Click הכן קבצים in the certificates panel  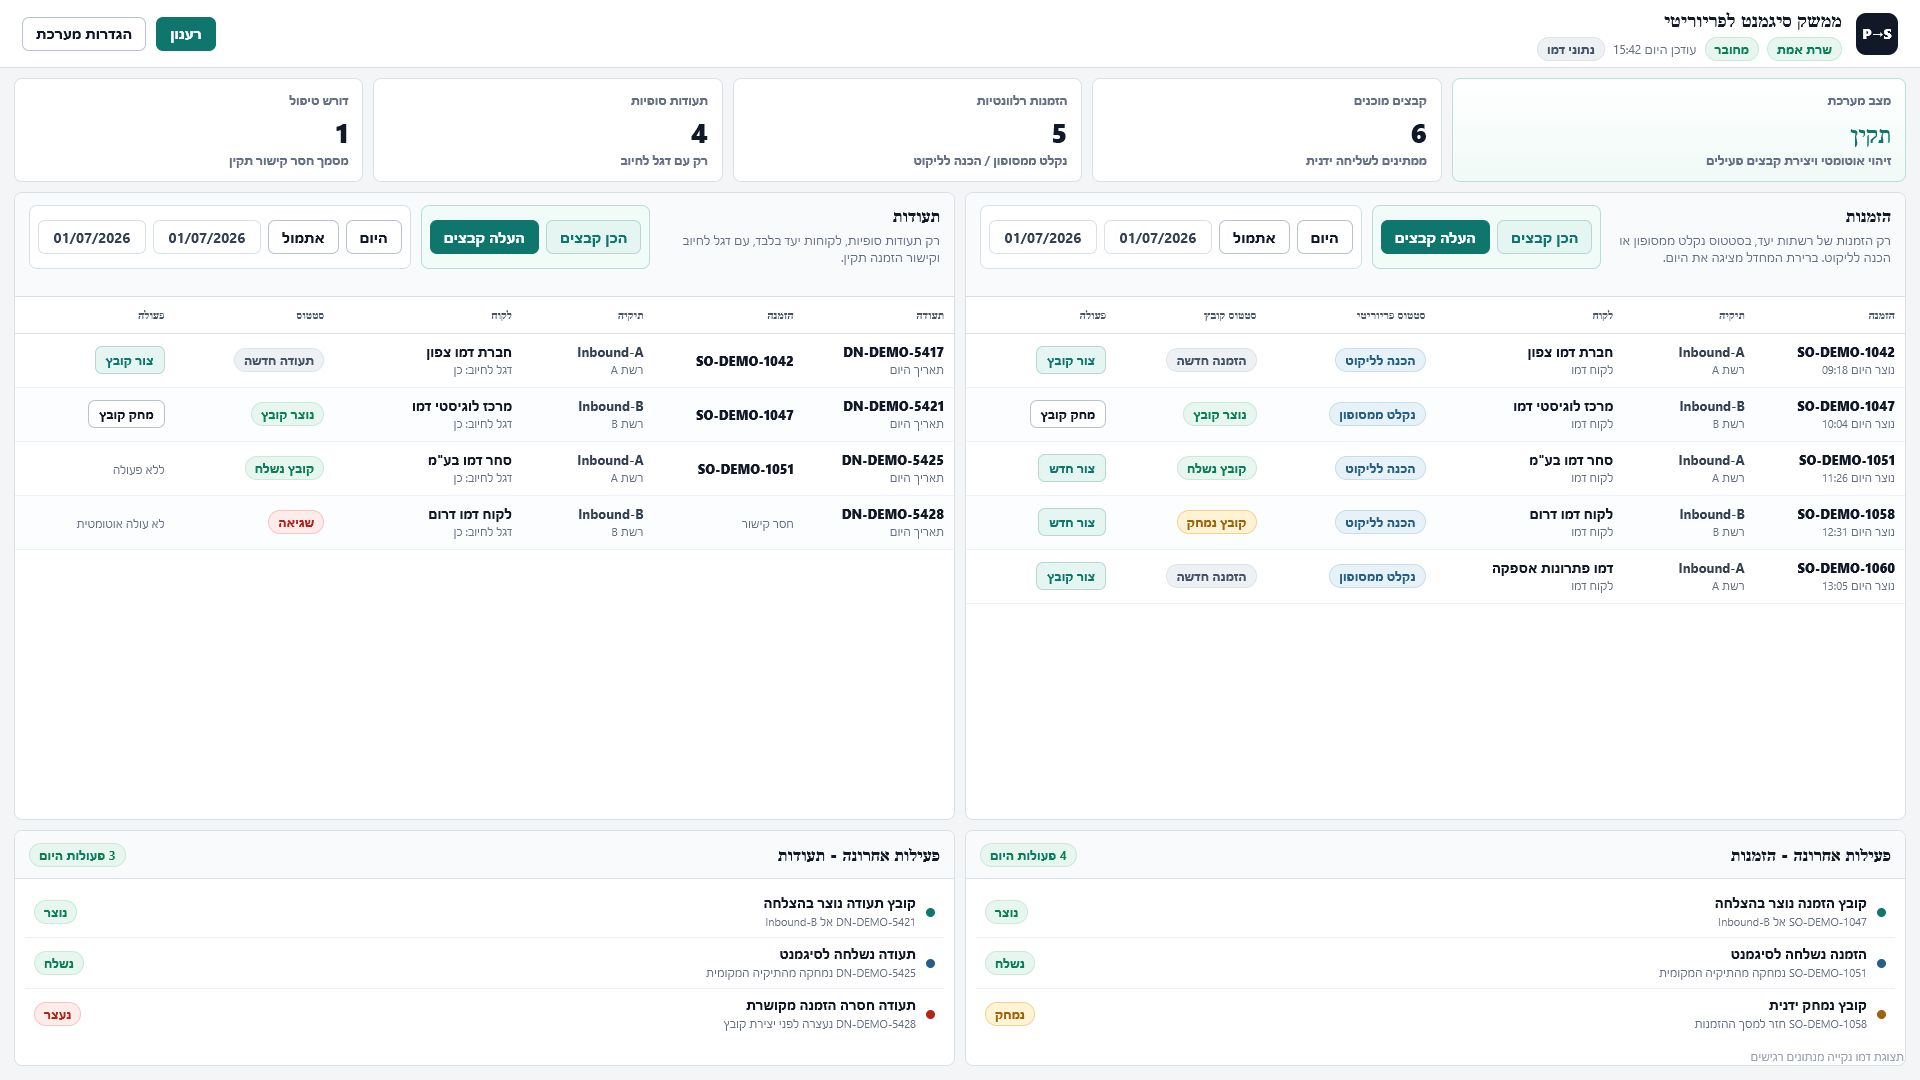coord(593,237)
